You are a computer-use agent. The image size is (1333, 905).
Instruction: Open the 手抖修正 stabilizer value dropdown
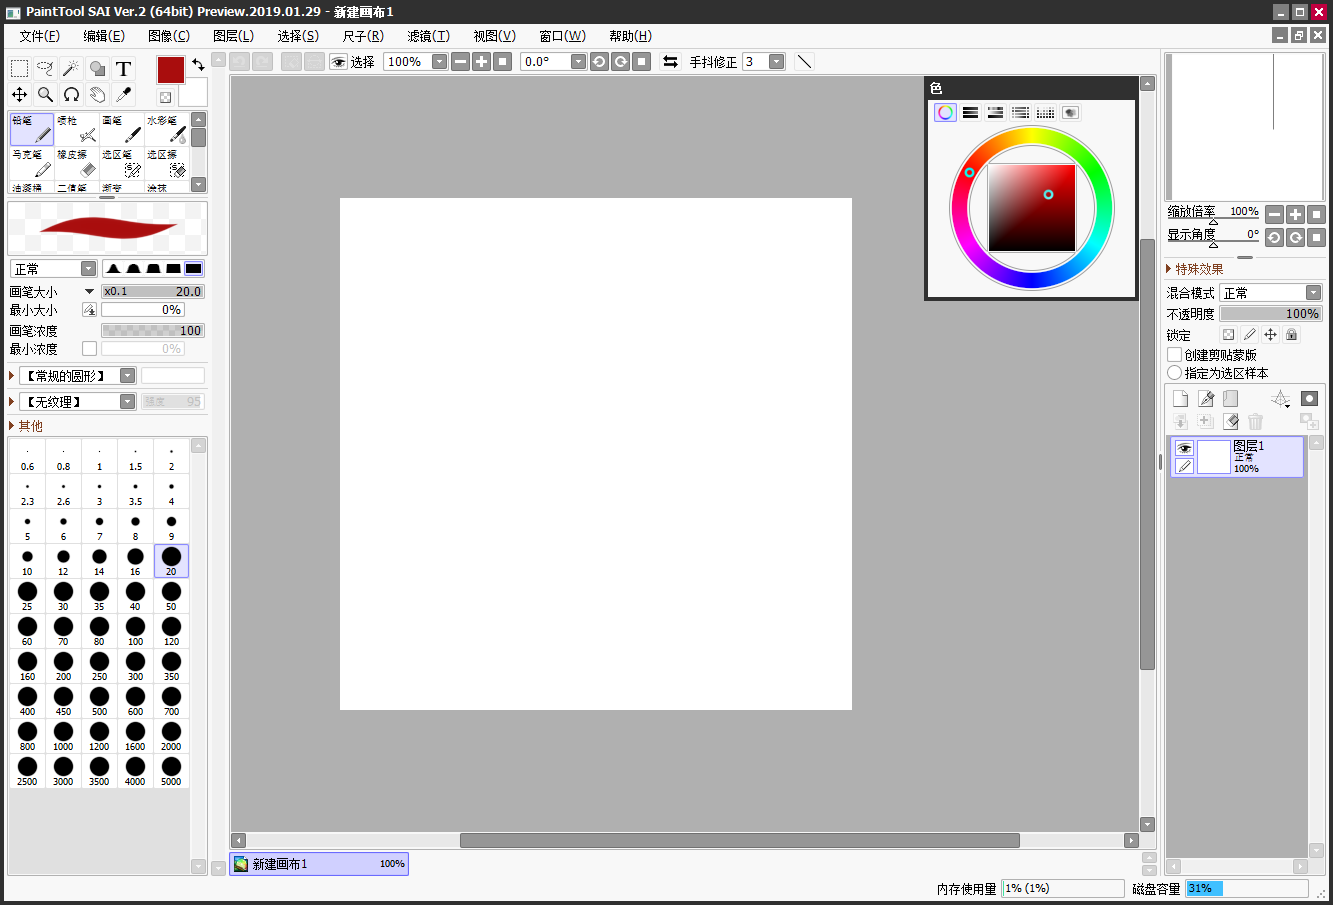click(776, 62)
